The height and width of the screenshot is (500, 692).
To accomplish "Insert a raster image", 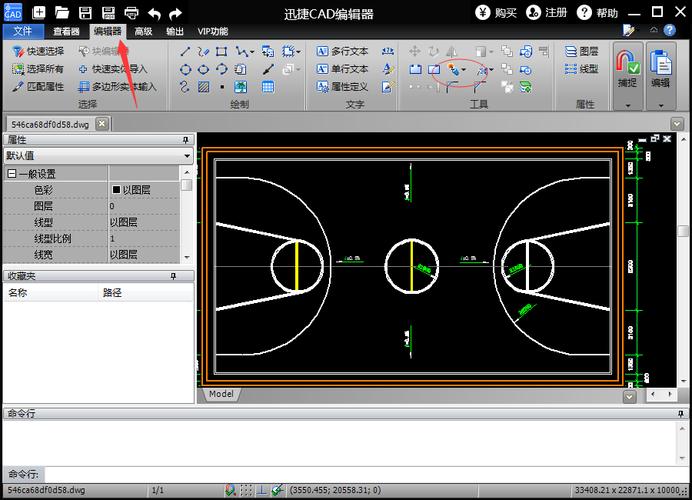I will 241,87.
